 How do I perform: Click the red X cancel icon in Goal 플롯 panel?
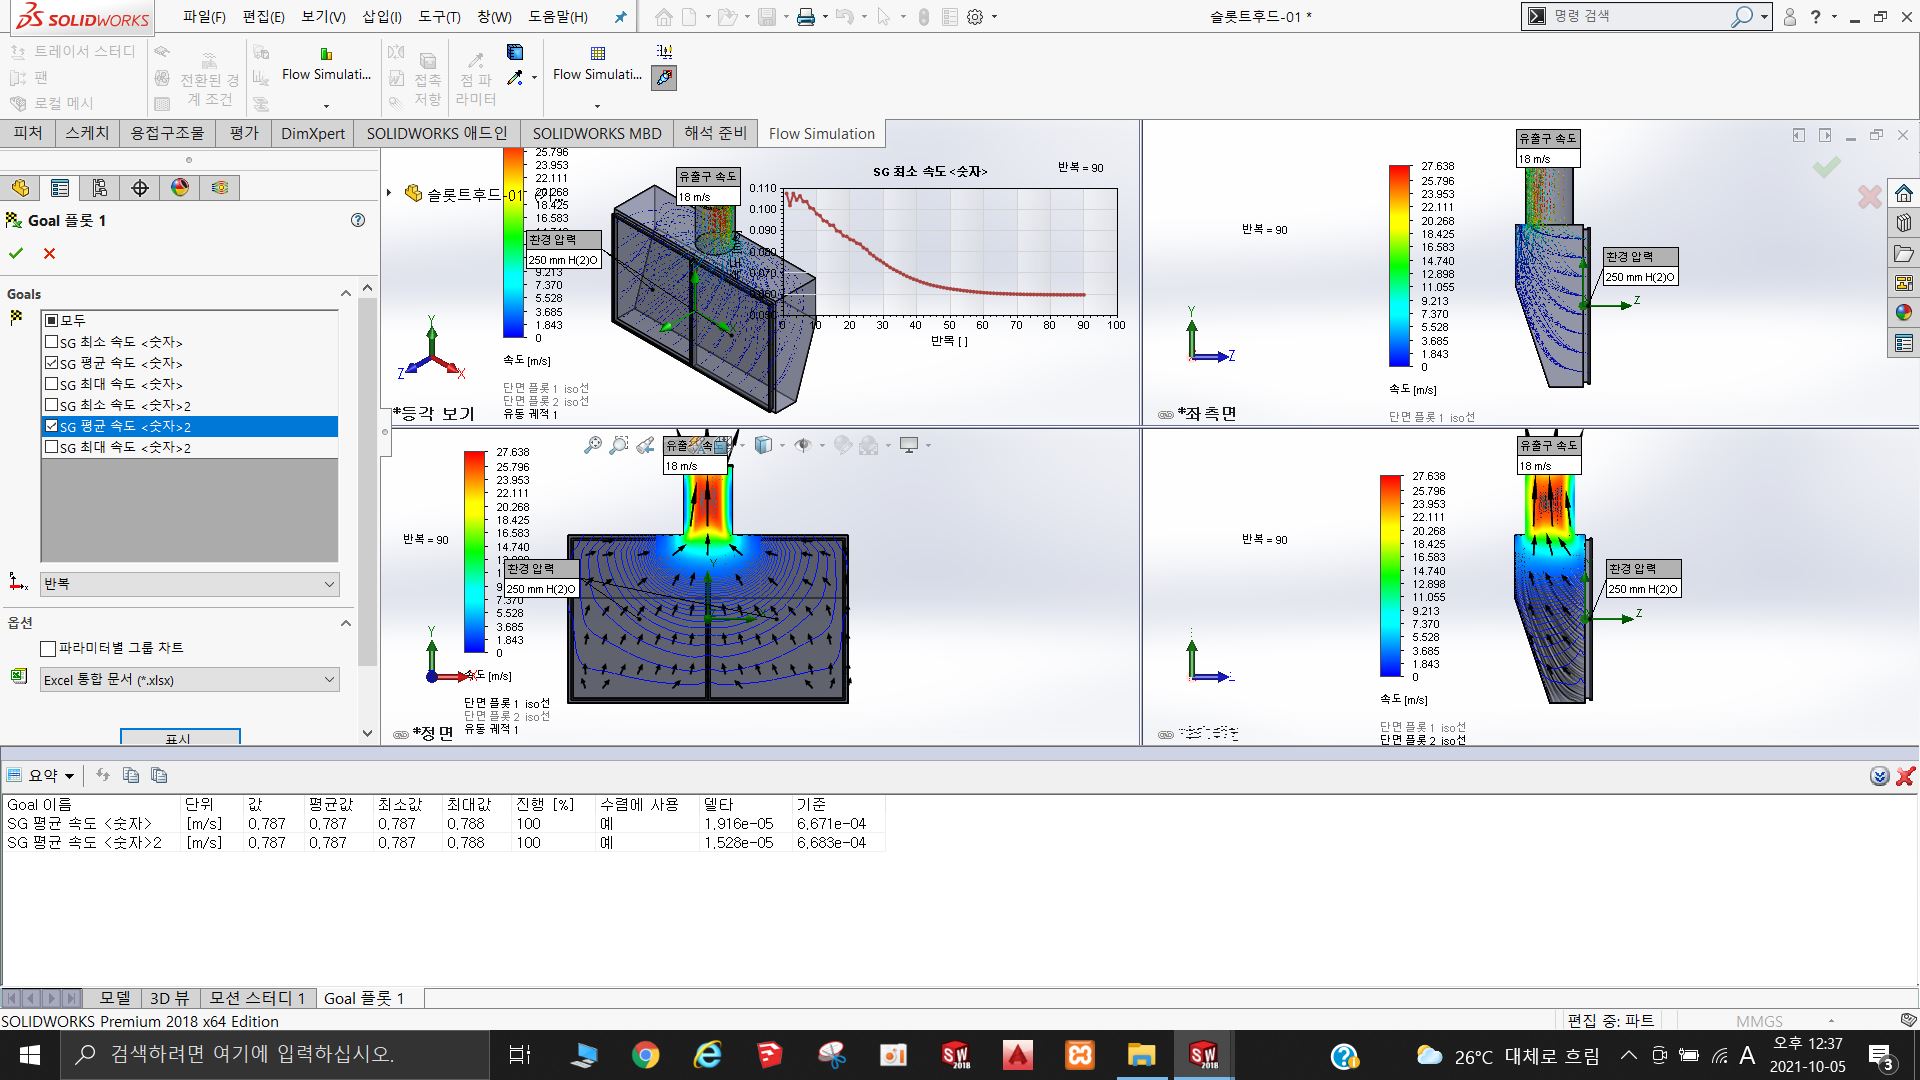49,254
